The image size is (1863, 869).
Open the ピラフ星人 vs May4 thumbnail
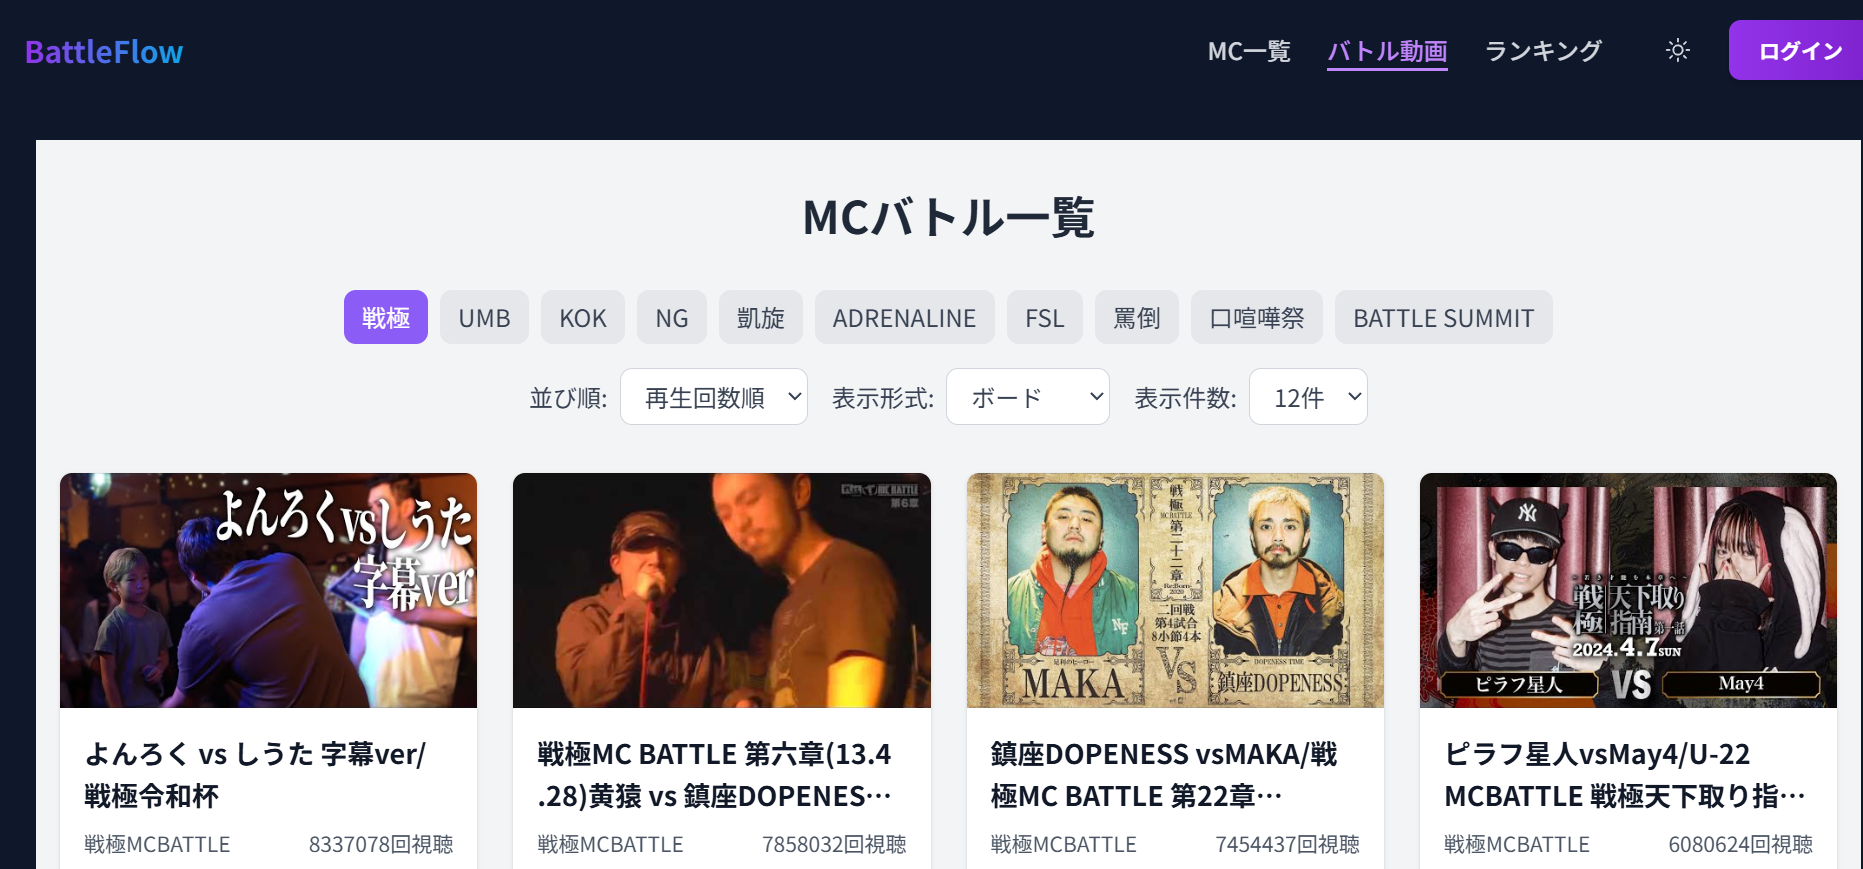click(1628, 590)
